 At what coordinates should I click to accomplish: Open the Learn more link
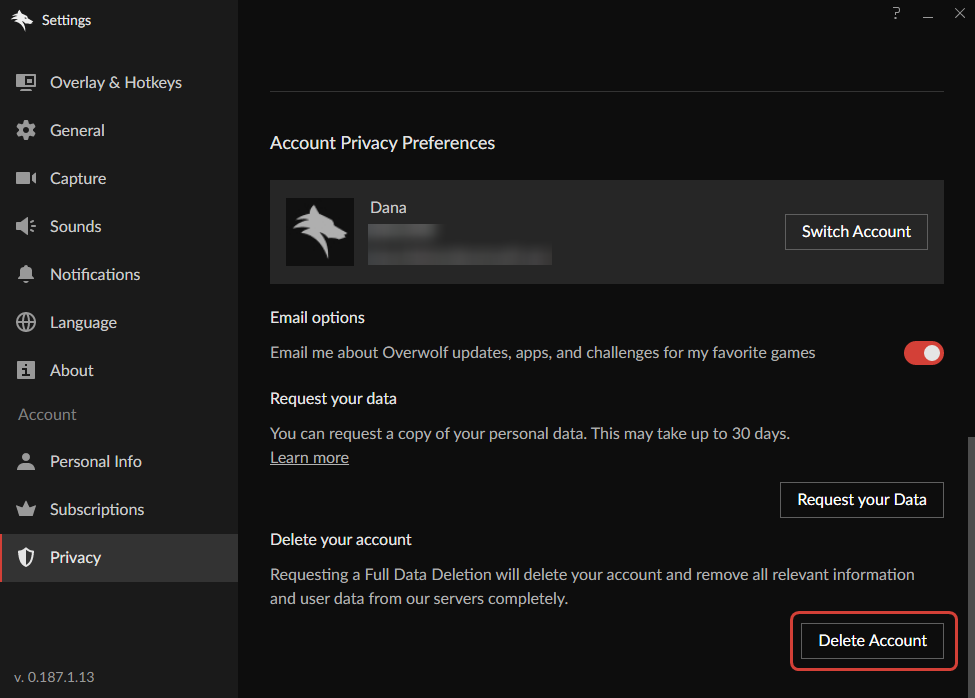309,457
